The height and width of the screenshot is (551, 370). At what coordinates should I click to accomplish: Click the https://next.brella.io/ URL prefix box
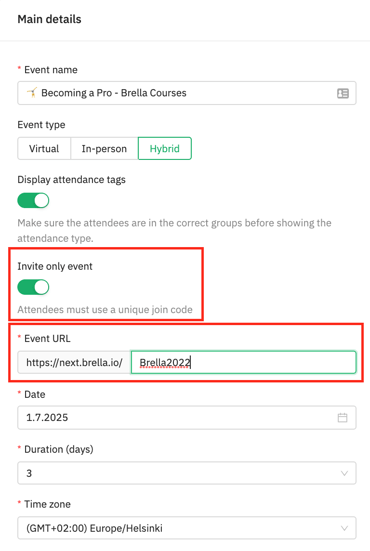coord(74,362)
